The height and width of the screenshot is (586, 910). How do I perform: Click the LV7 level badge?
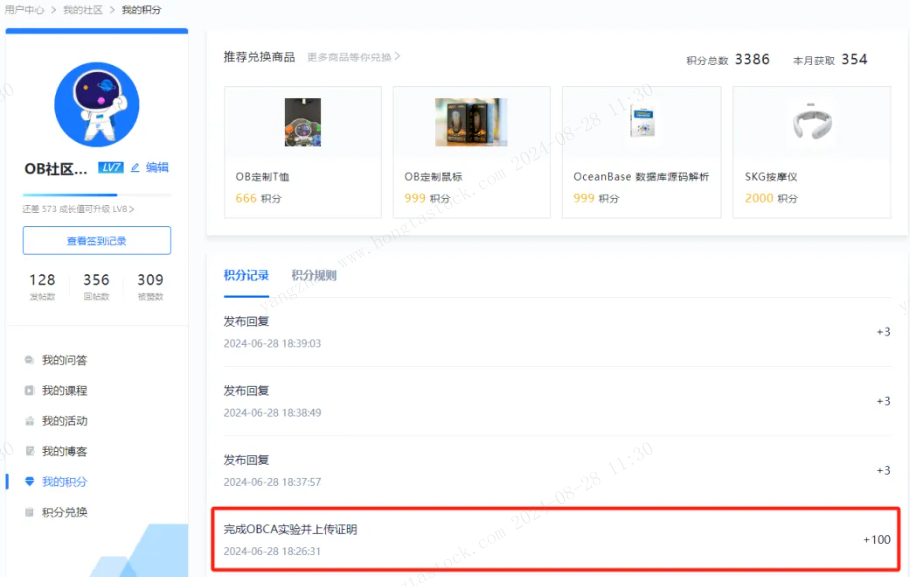(x=110, y=168)
